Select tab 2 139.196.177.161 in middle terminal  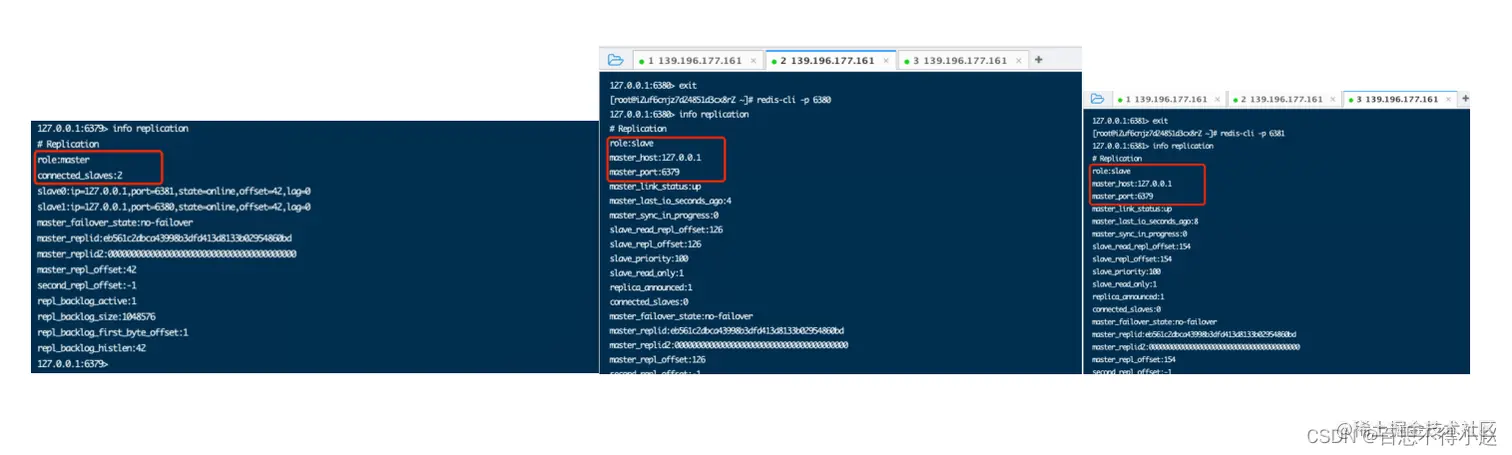pyautogui.click(x=830, y=61)
